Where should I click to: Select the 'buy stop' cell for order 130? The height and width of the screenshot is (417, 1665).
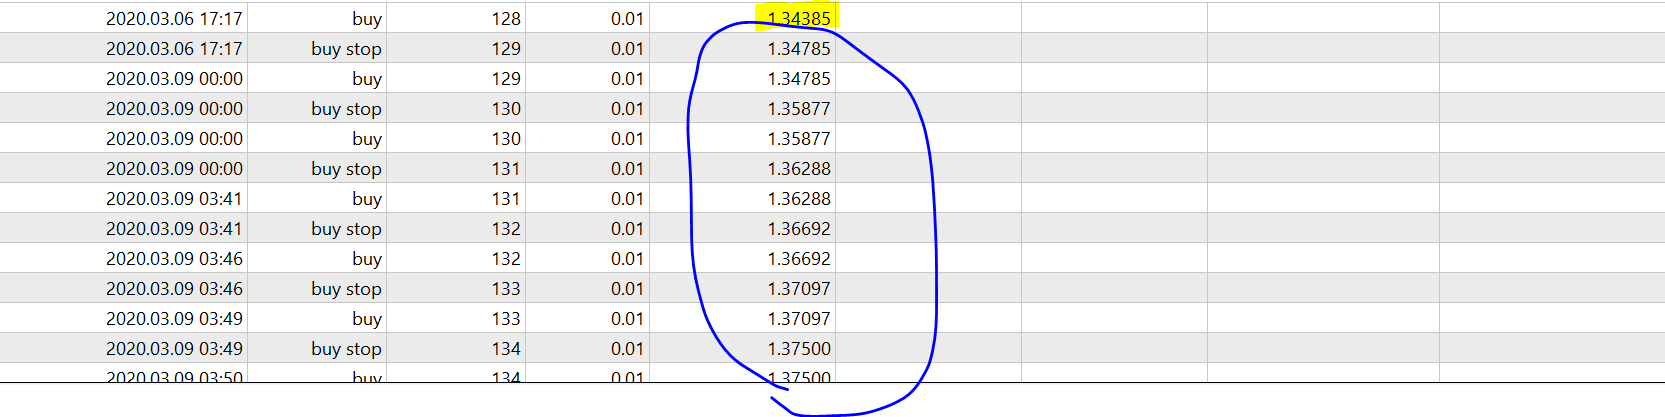(346, 108)
